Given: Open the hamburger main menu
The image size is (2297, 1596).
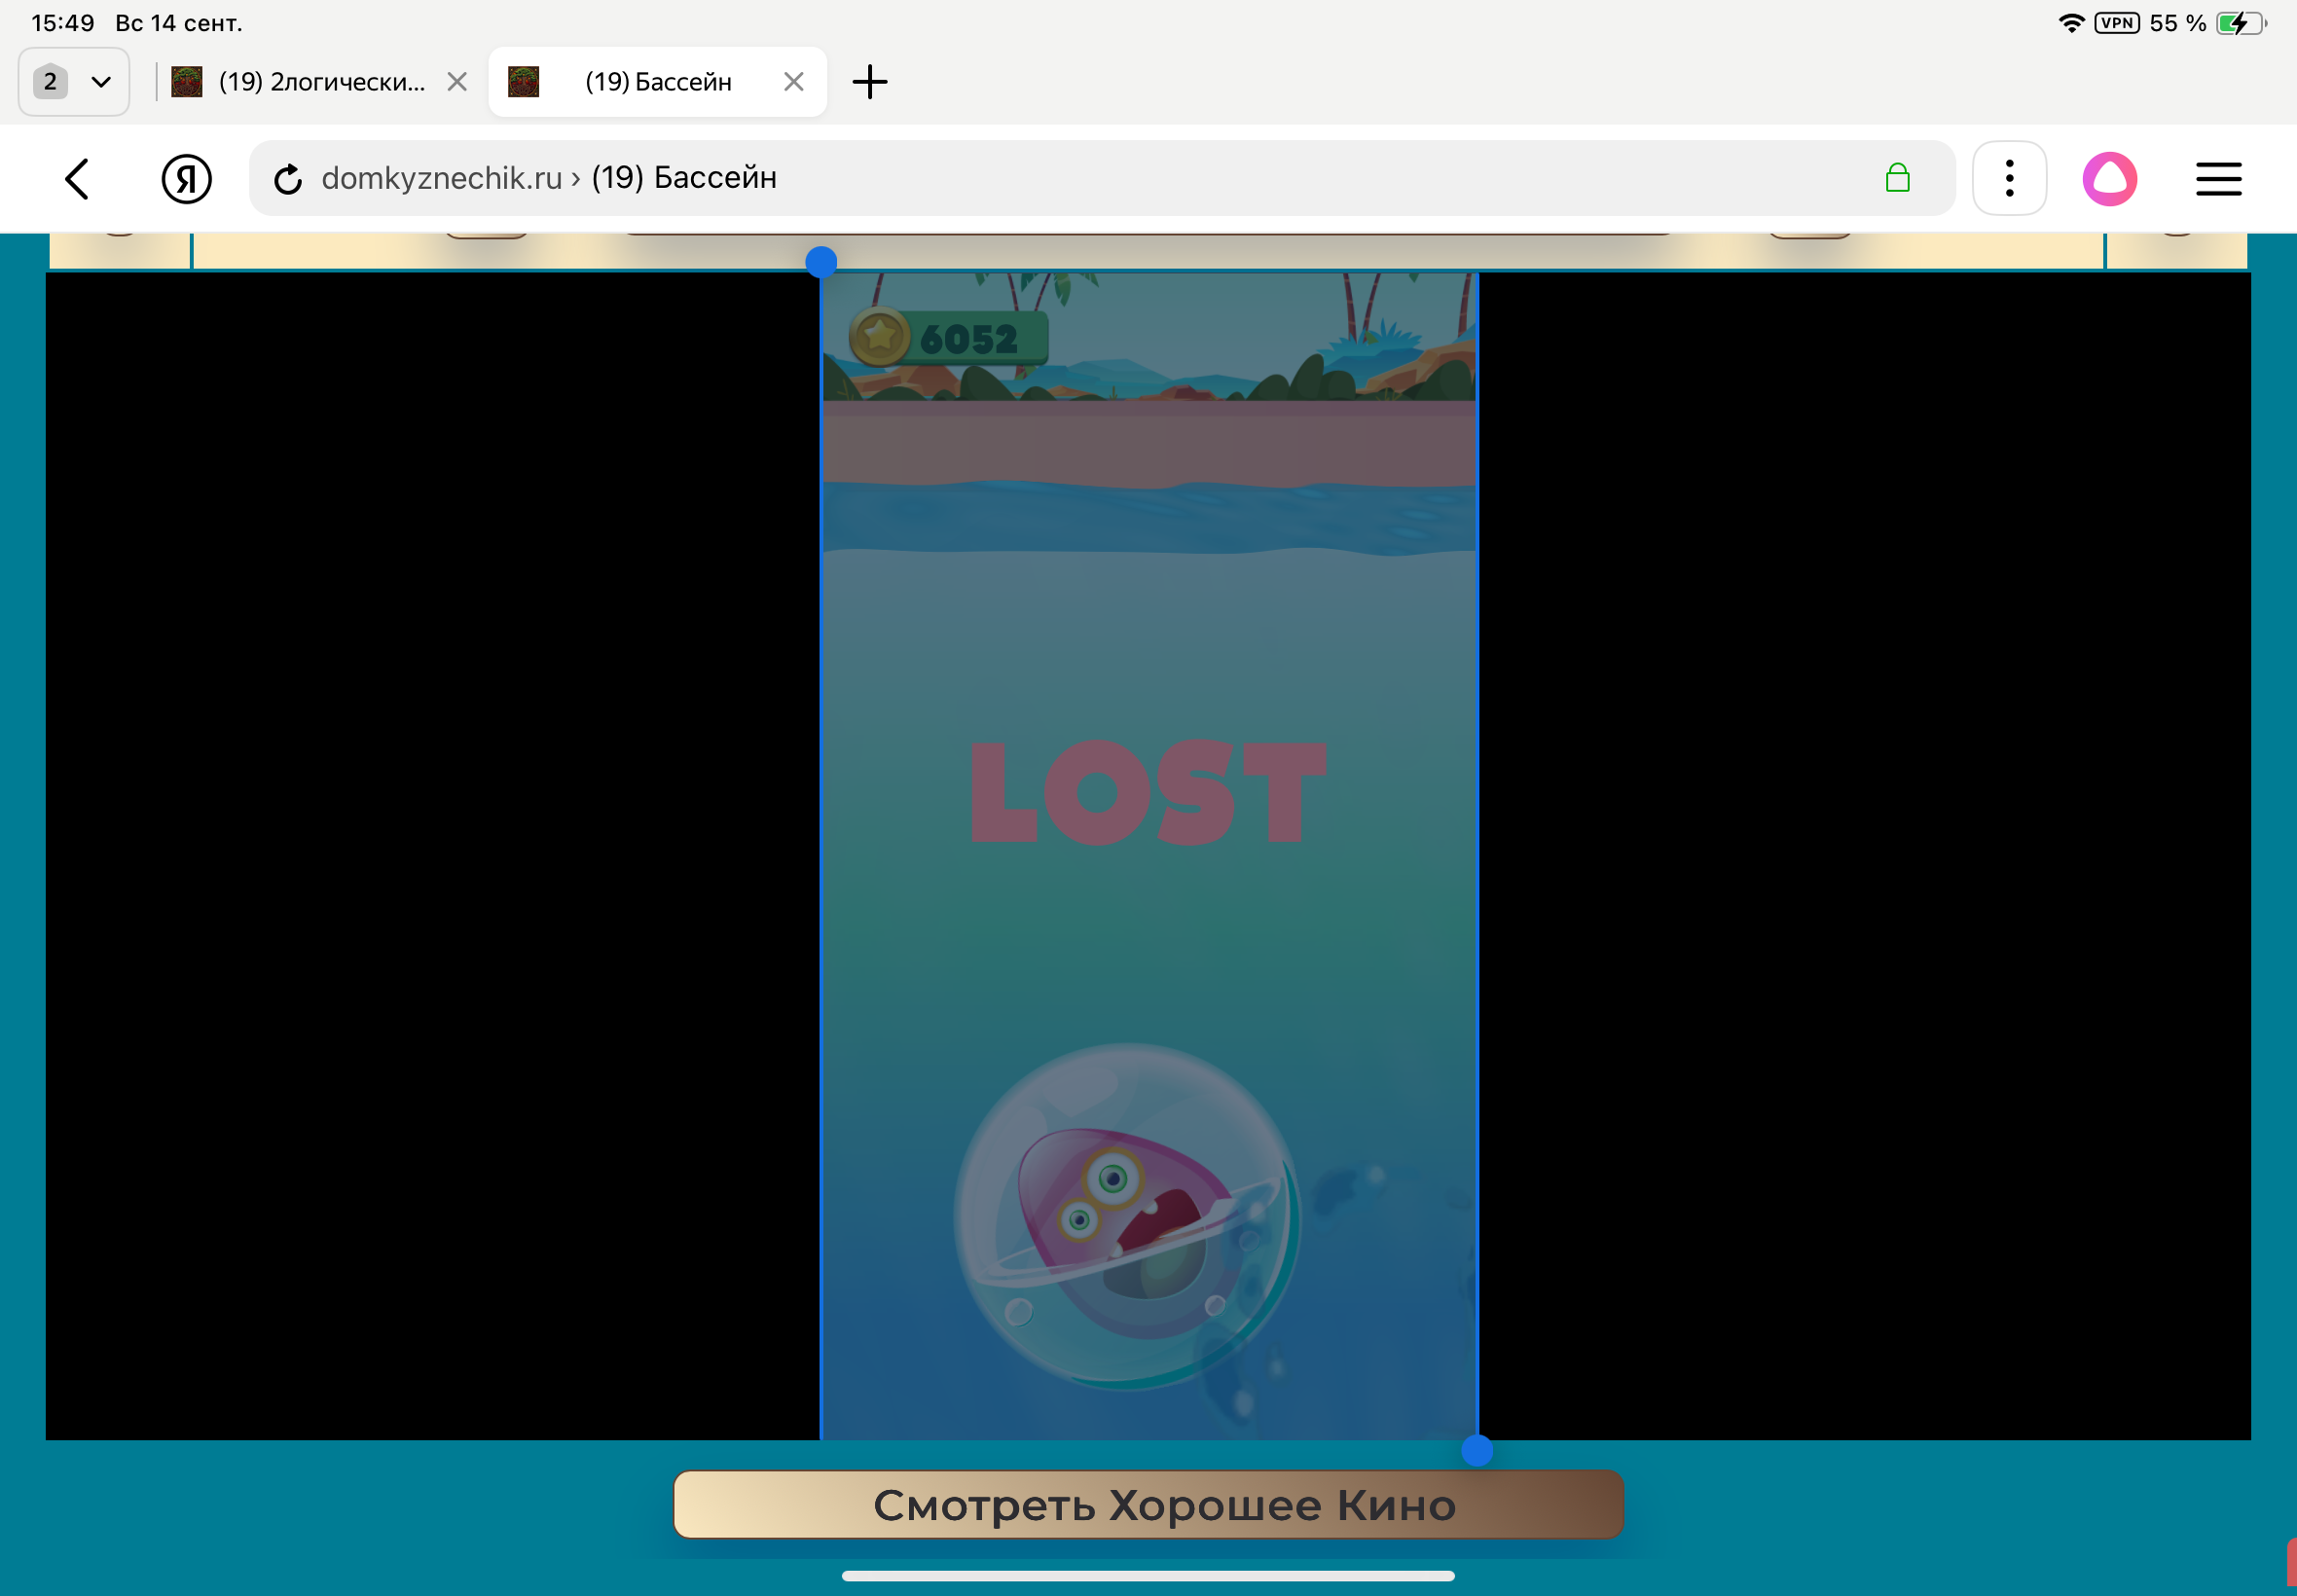Looking at the screenshot, I should (2218, 179).
